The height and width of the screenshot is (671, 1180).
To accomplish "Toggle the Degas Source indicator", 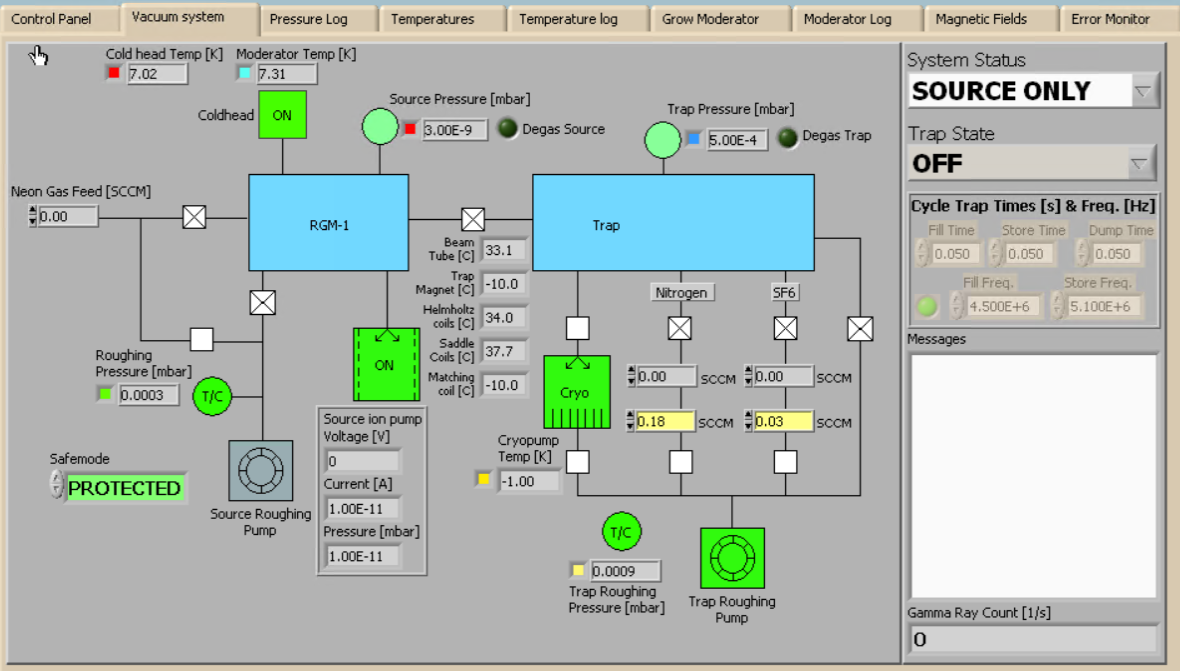I will (508, 129).
